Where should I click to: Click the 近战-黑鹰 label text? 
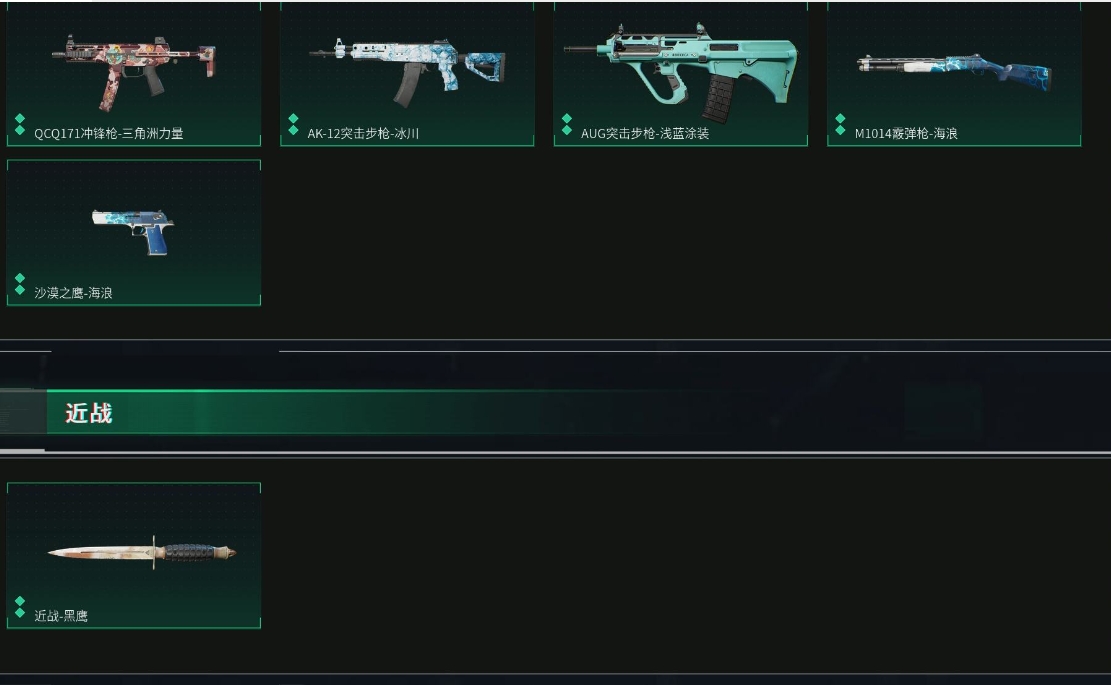click(61, 616)
